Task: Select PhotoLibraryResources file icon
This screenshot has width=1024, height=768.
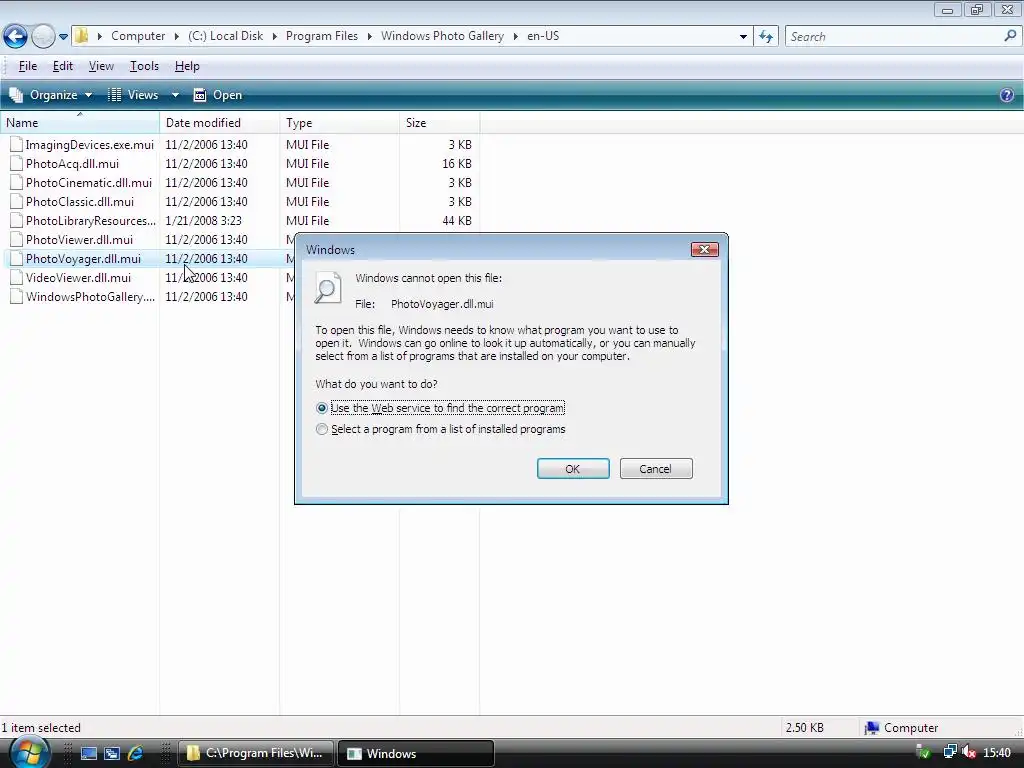Action: 16,221
